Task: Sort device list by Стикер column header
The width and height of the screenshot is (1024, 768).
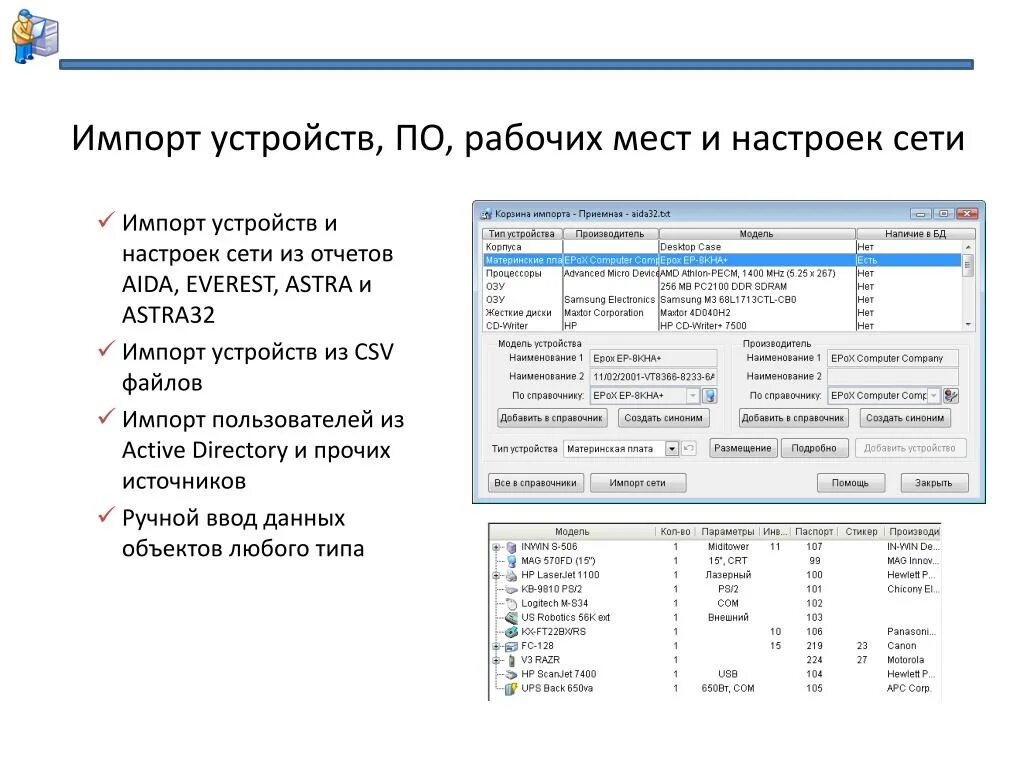Action: (x=861, y=532)
